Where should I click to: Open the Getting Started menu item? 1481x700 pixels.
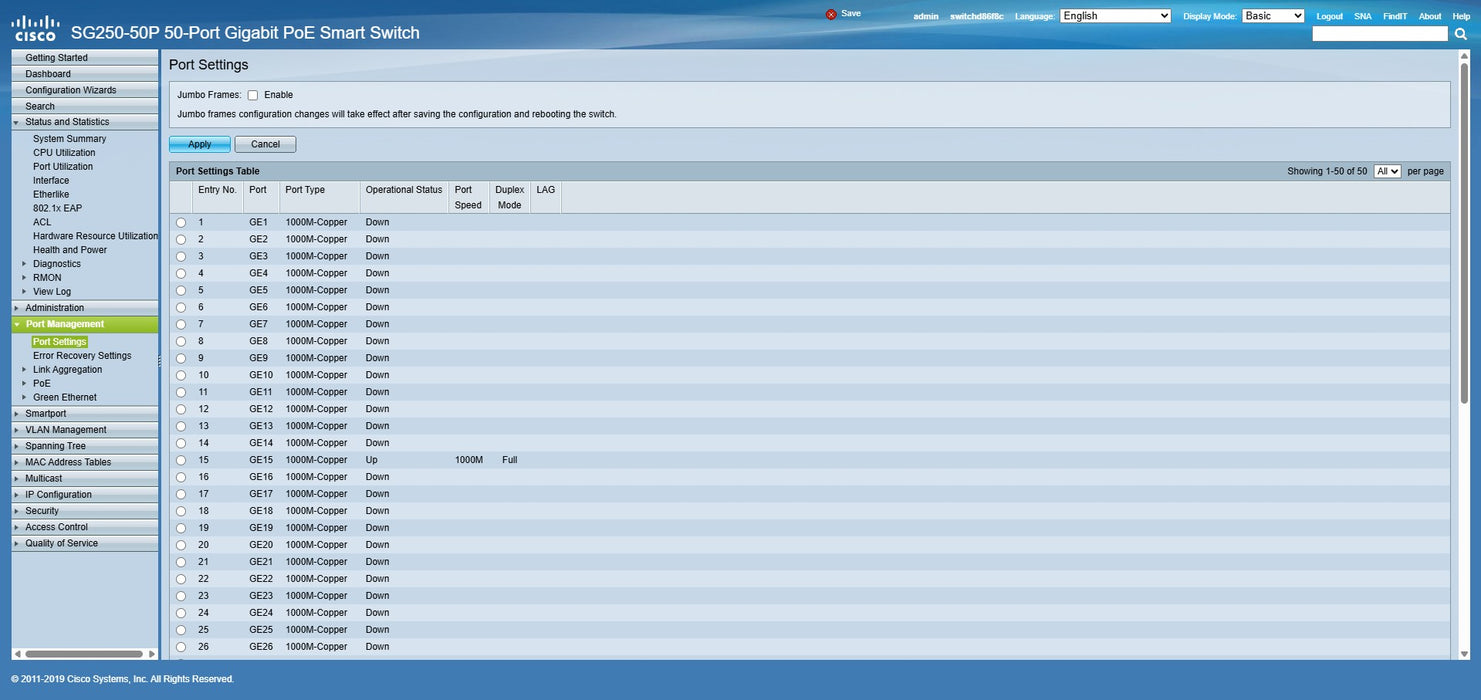(x=85, y=58)
